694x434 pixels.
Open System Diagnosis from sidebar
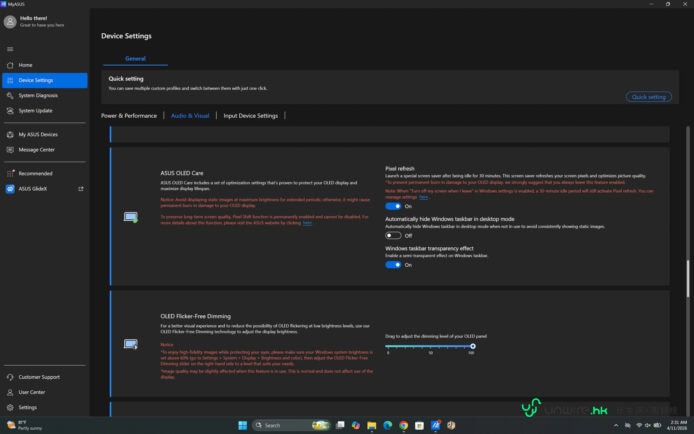pyautogui.click(x=44, y=96)
